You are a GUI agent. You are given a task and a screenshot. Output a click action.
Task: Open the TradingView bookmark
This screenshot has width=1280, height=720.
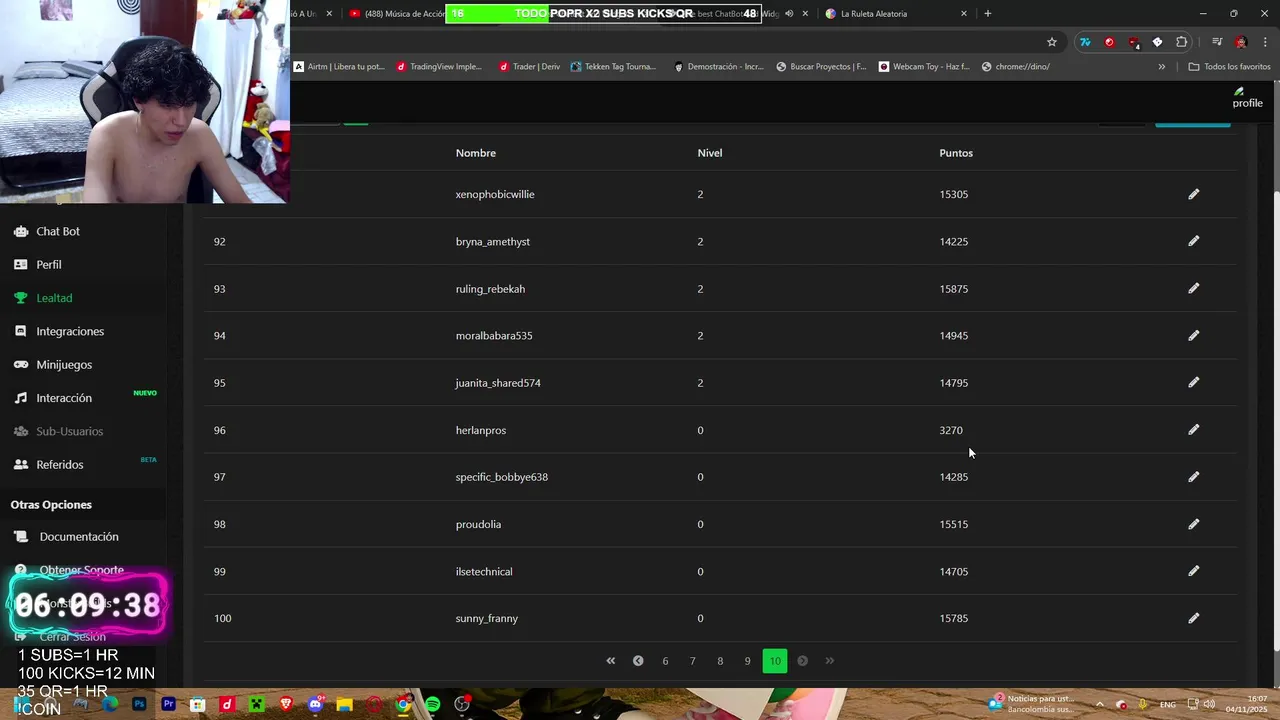point(439,67)
